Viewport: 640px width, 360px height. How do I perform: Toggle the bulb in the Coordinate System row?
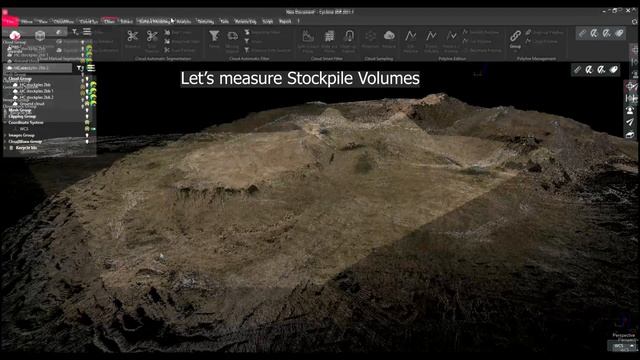[x=87, y=122]
